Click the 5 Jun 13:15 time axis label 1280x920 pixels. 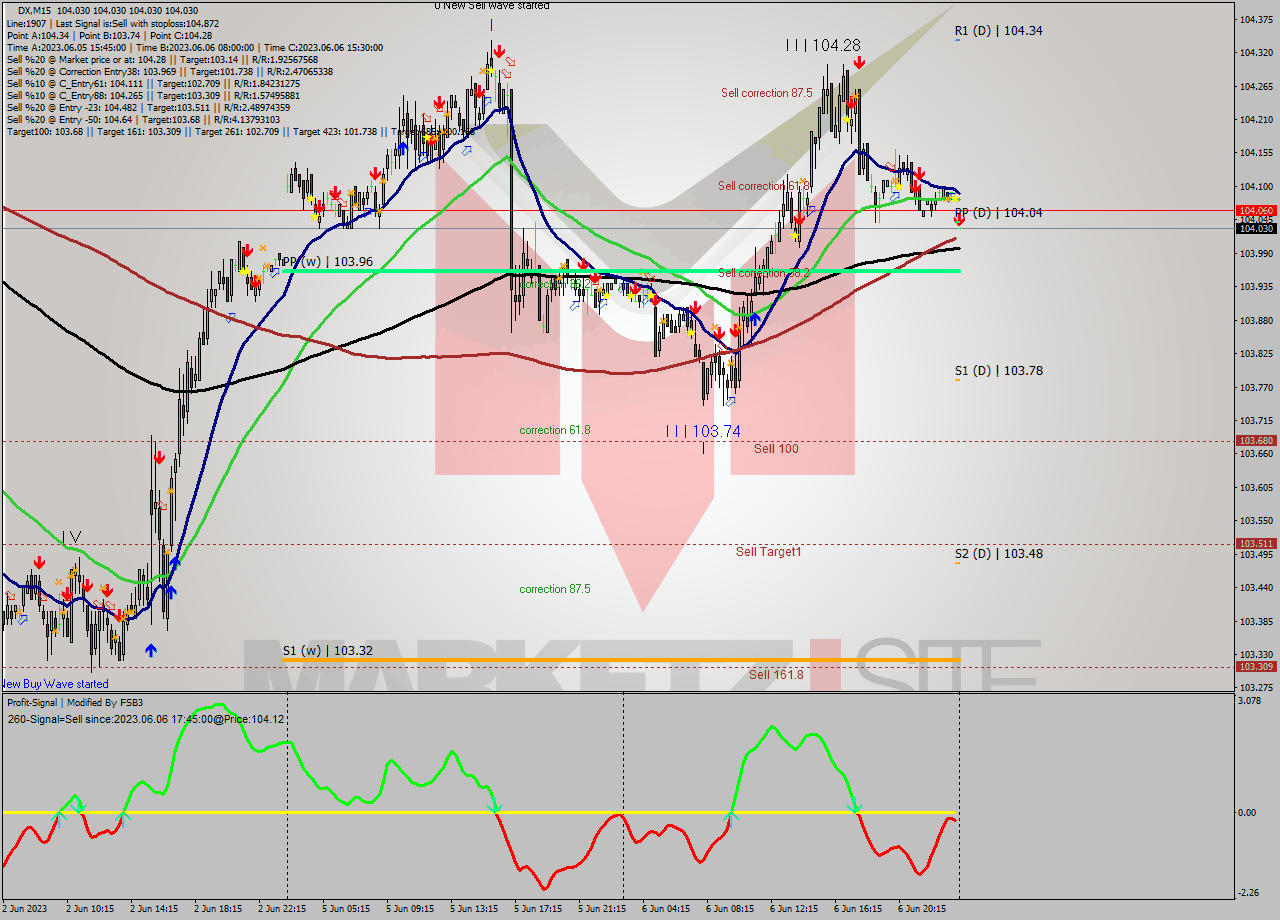(x=473, y=909)
